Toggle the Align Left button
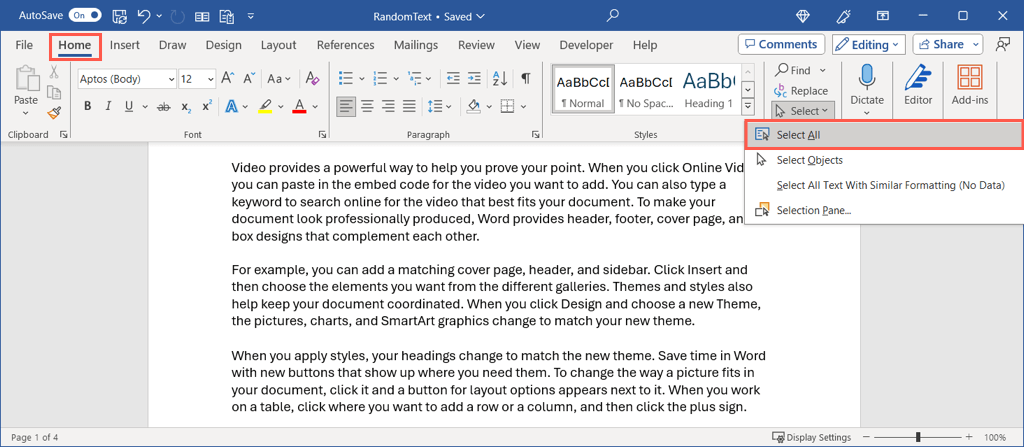Image resolution: width=1024 pixels, height=447 pixels. pos(346,106)
